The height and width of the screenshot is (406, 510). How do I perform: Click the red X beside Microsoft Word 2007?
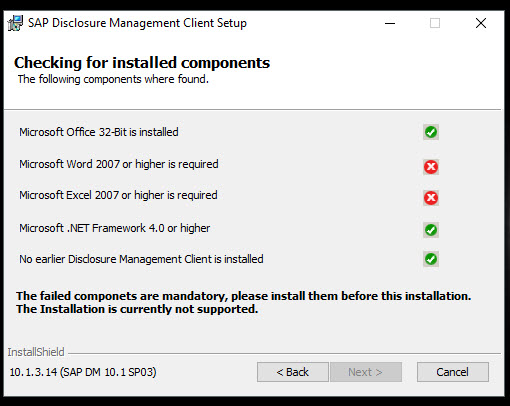point(431,167)
